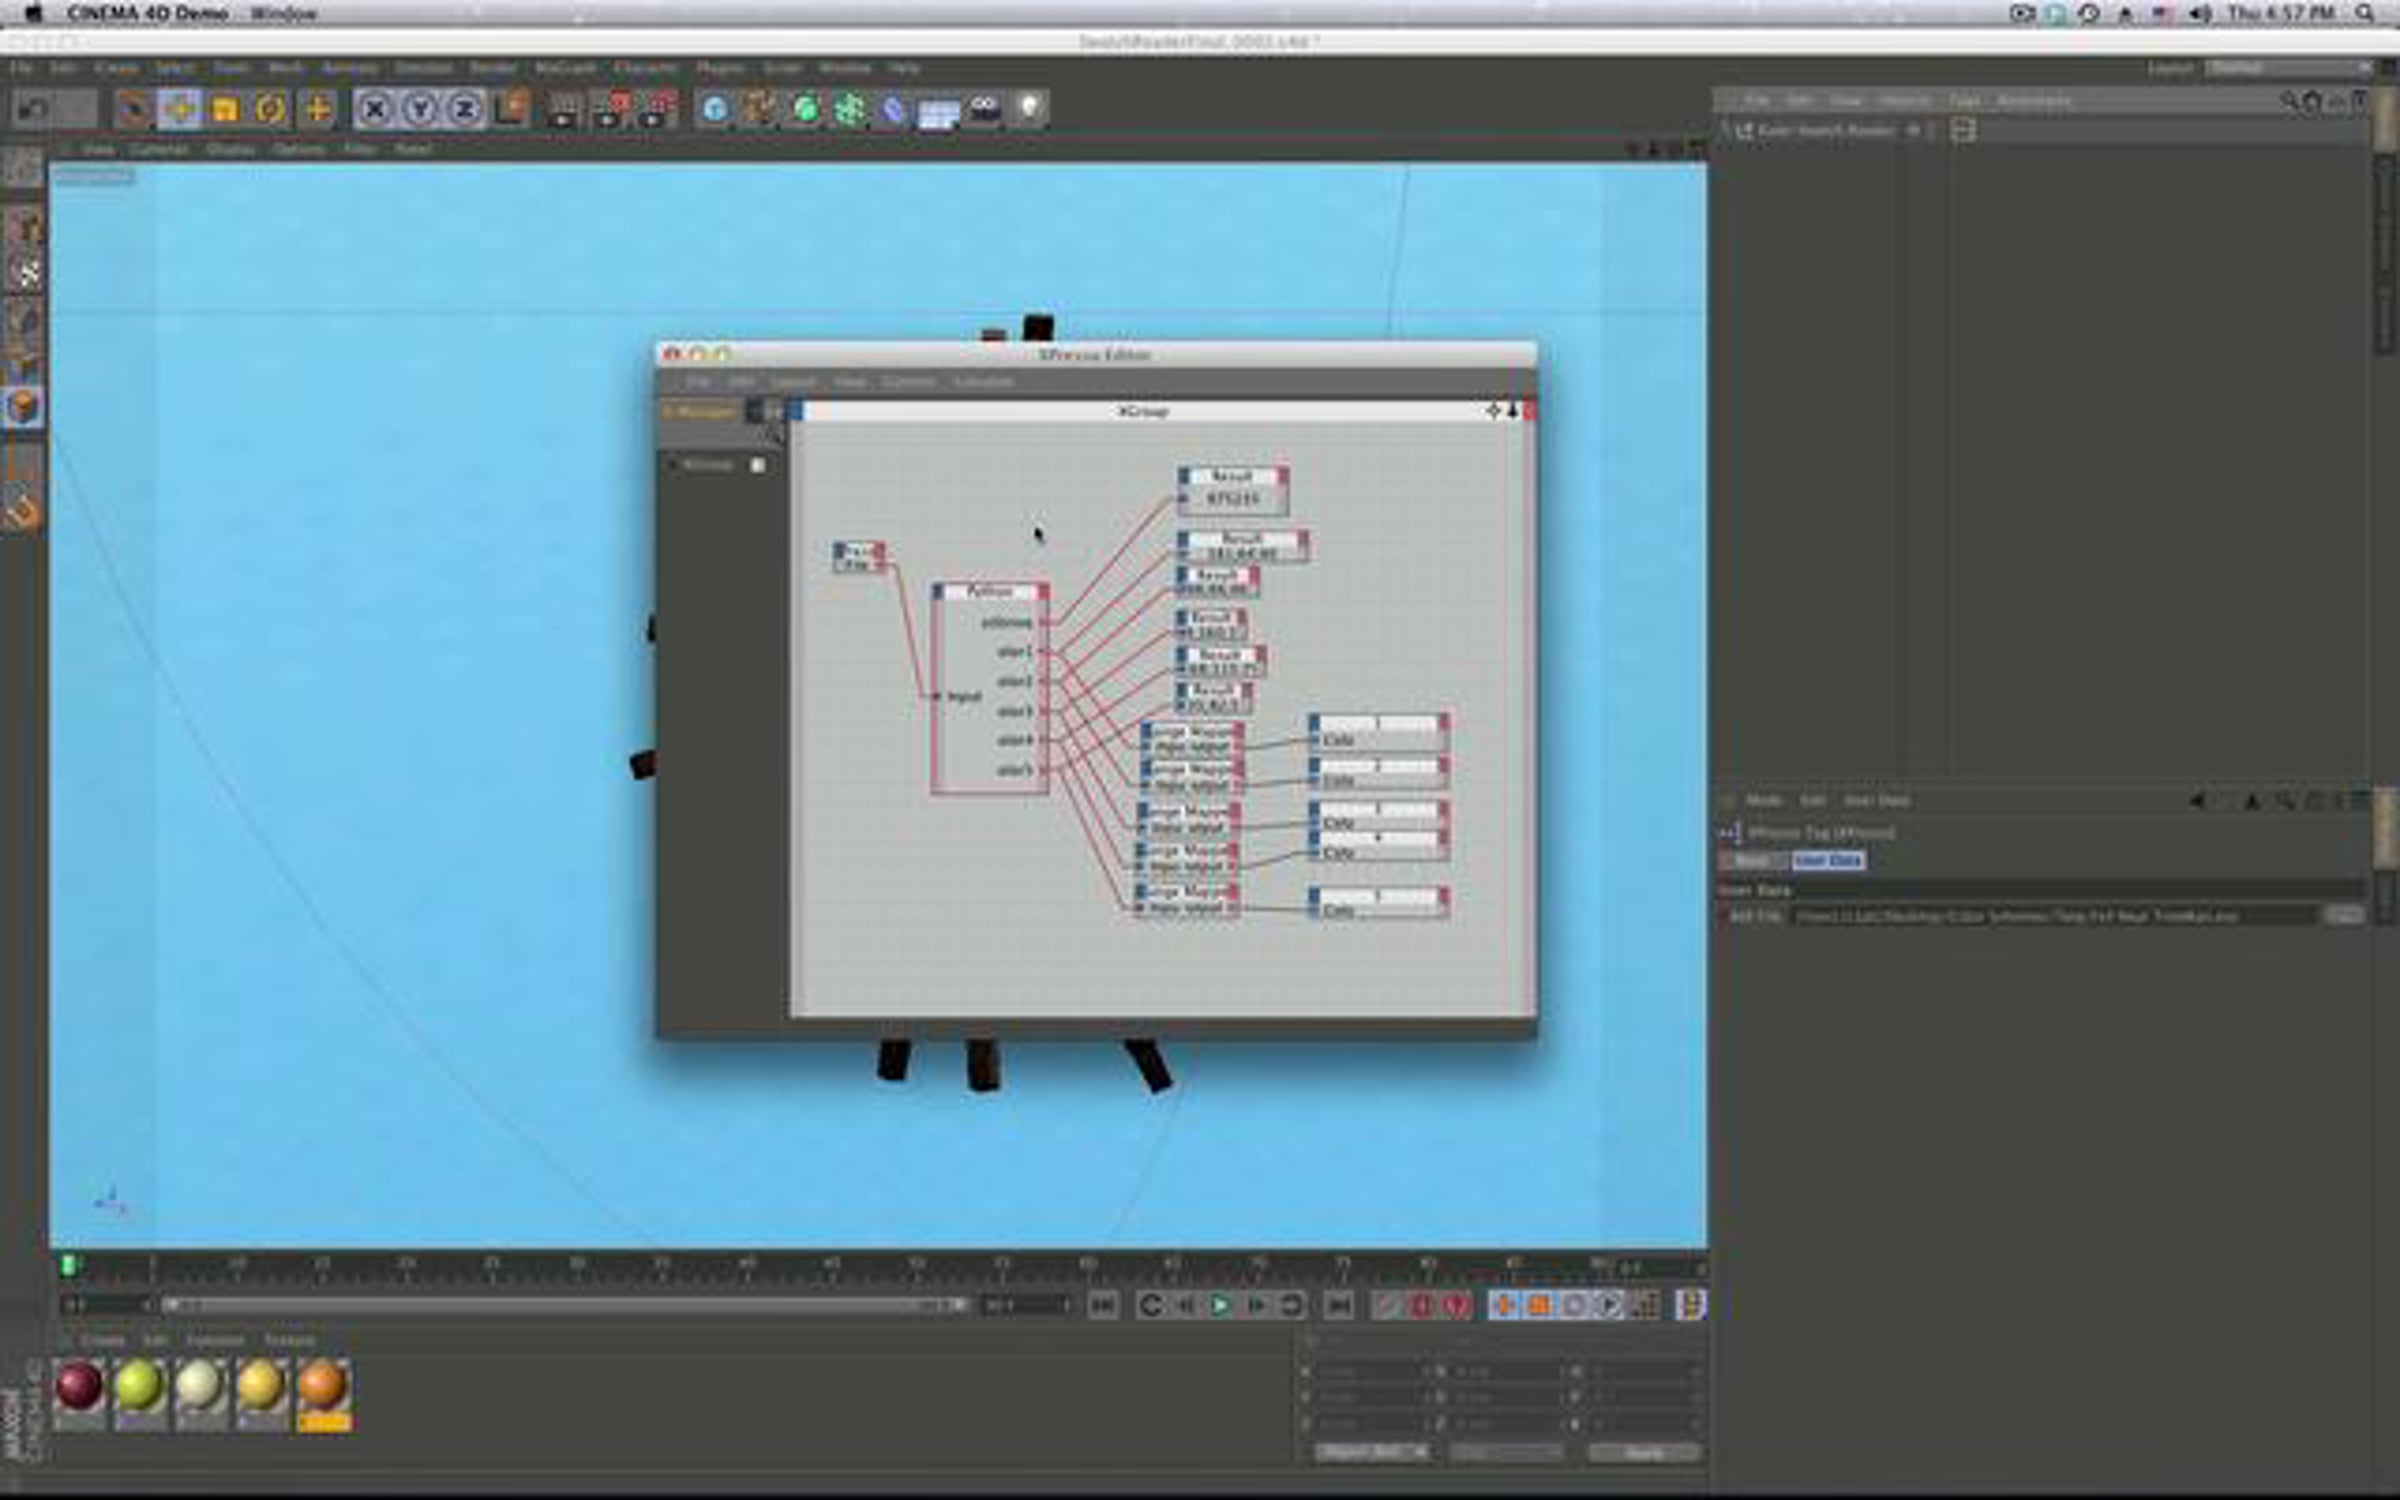This screenshot has width=2400, height=1500.
Task: Select the dark red material sphere
Action: point(79,1386)
